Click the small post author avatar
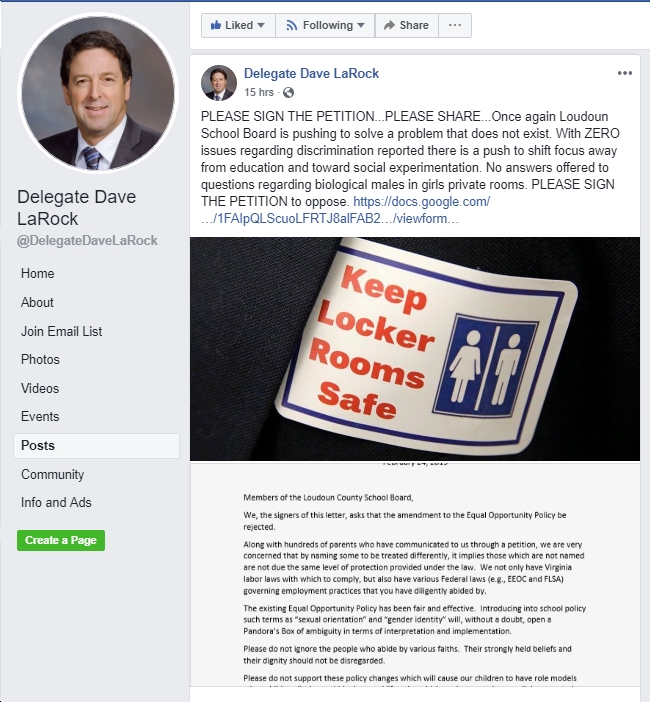 [x=218, y=83]
